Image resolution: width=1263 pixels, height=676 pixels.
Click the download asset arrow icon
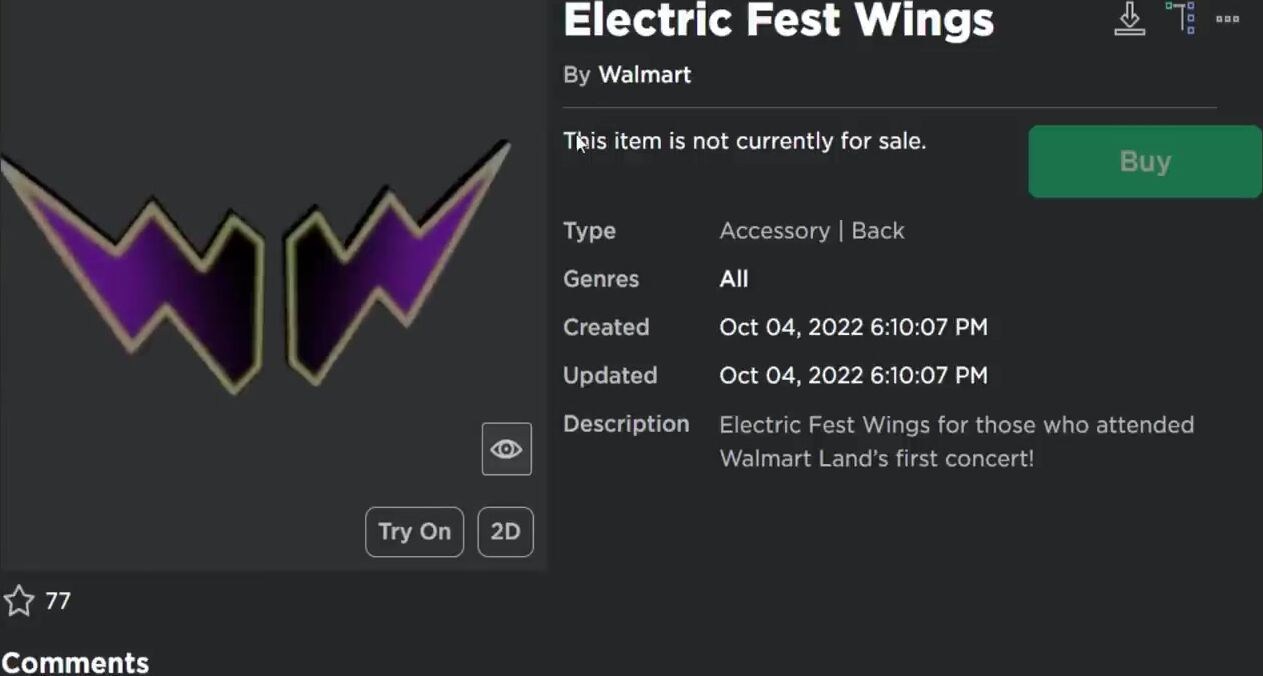click(1130, 19)
